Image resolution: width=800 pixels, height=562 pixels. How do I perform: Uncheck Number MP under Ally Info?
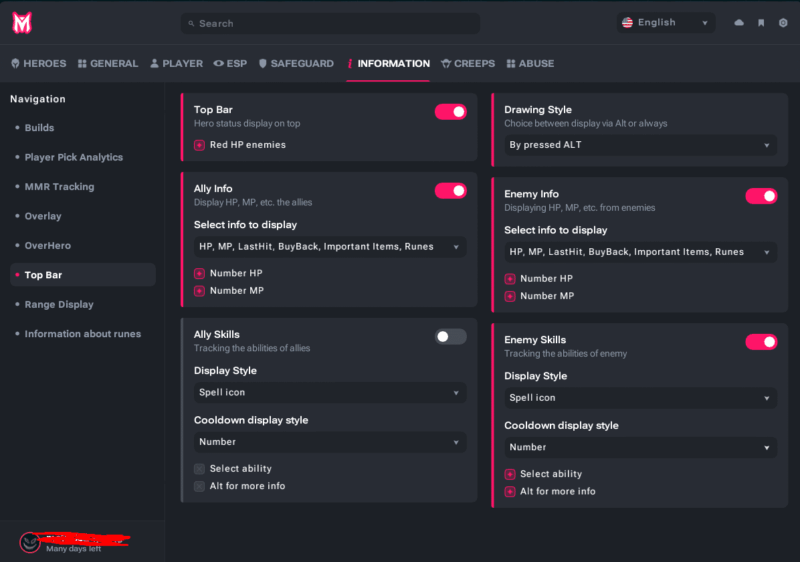[x=199, y=291]
